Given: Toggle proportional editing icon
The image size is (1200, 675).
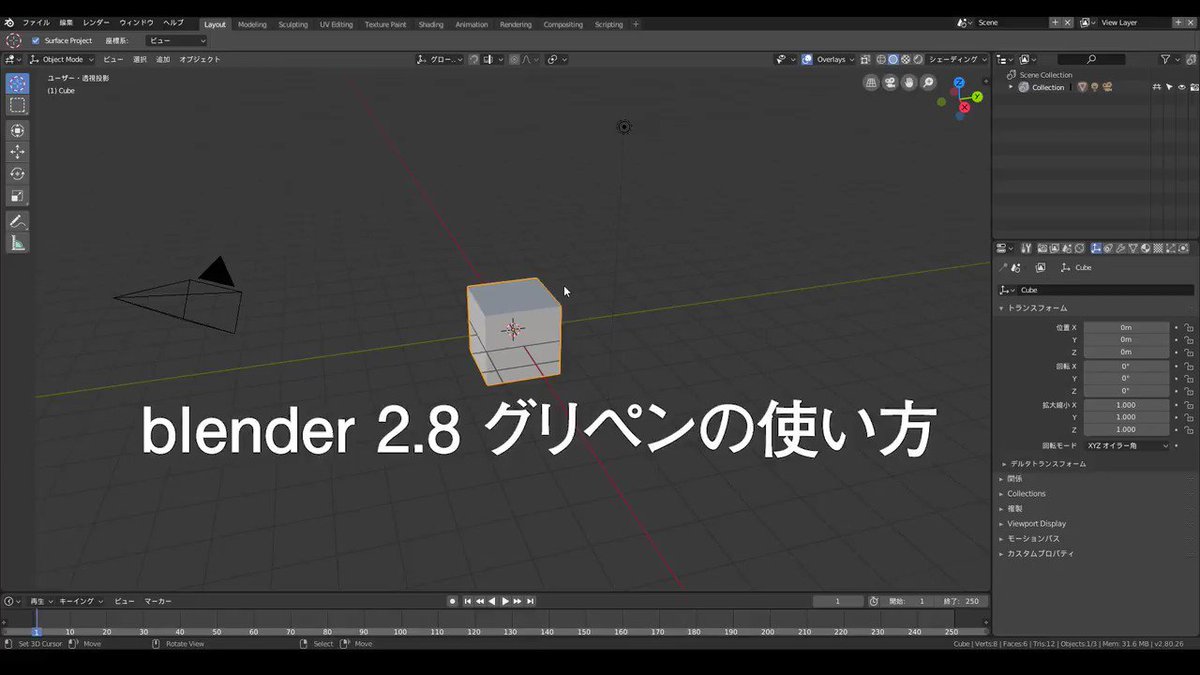Looking at the screenshot, I should (x=515, y=60).
